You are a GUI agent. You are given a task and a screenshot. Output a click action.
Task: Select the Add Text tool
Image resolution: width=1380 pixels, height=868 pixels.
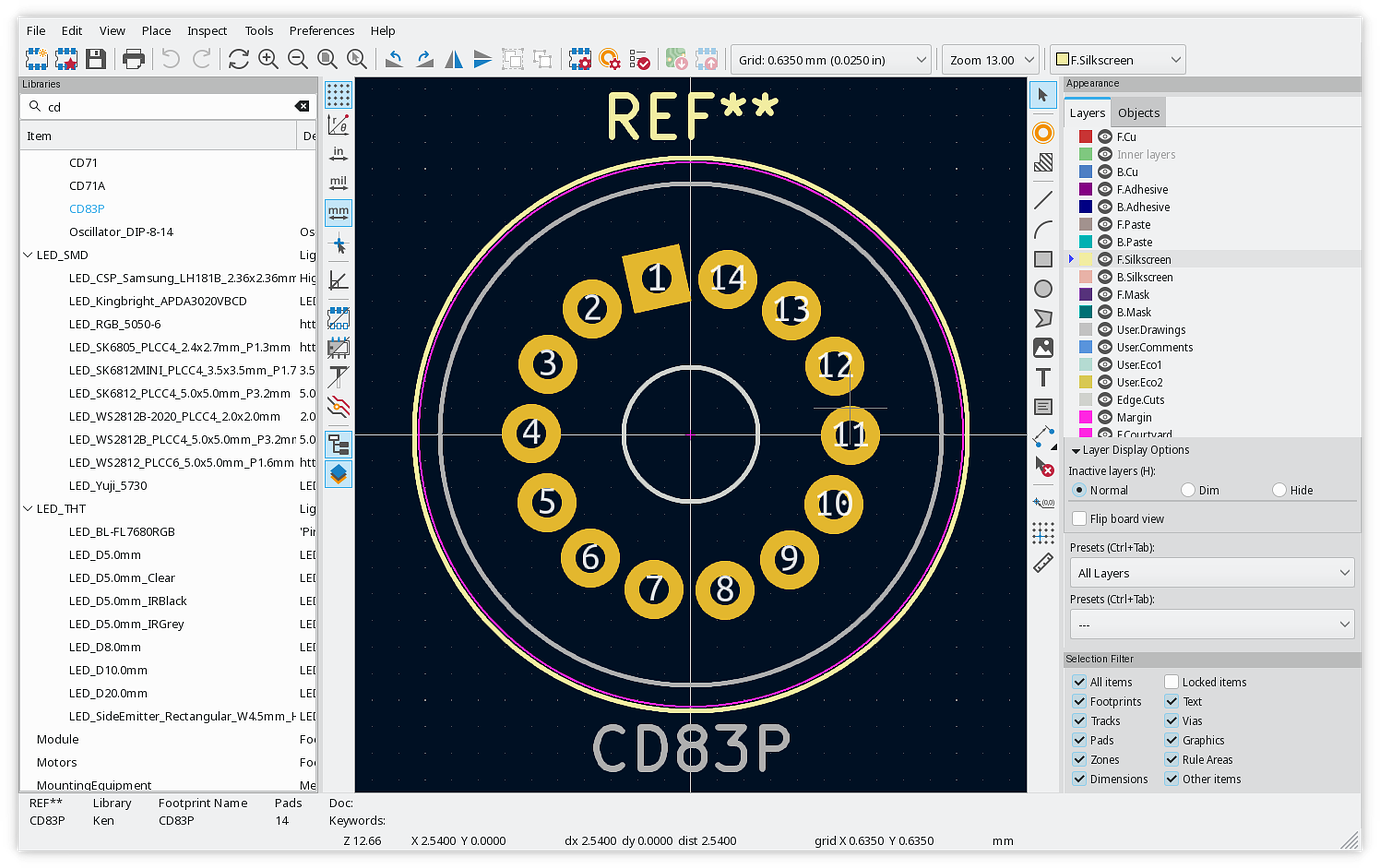coord(1043,378)
